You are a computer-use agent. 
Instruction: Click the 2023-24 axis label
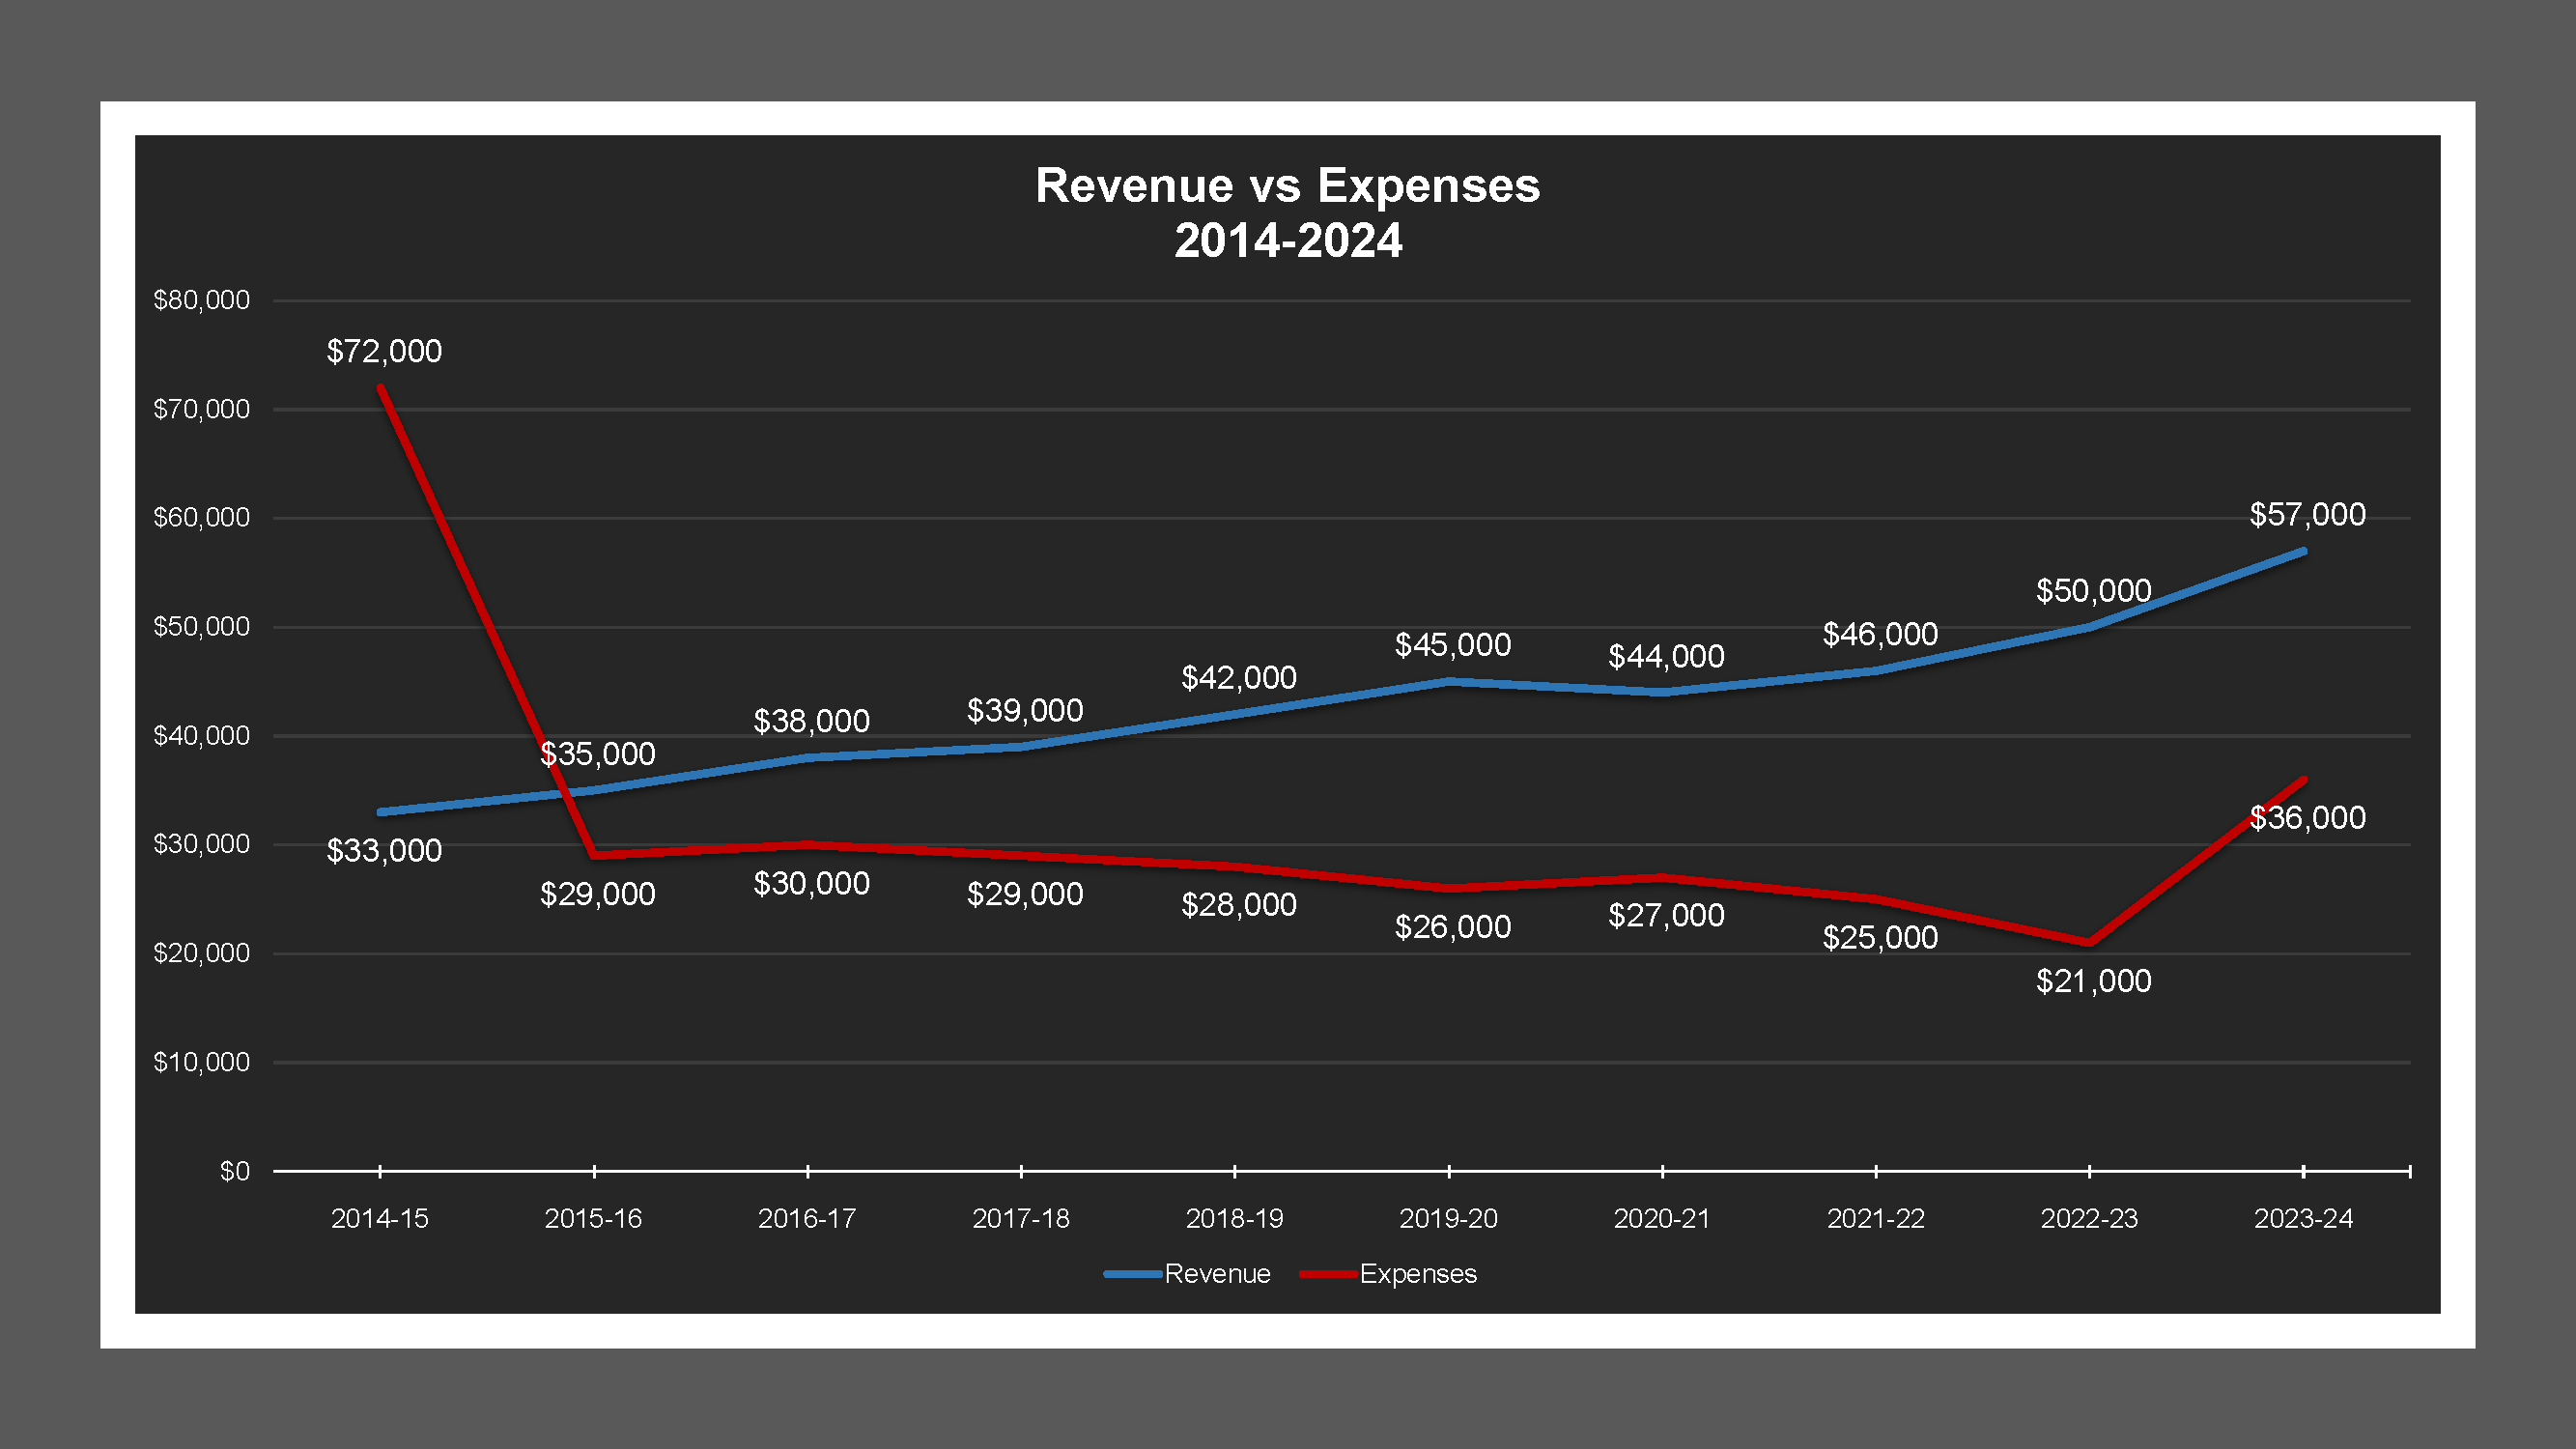point(2304,1219)
